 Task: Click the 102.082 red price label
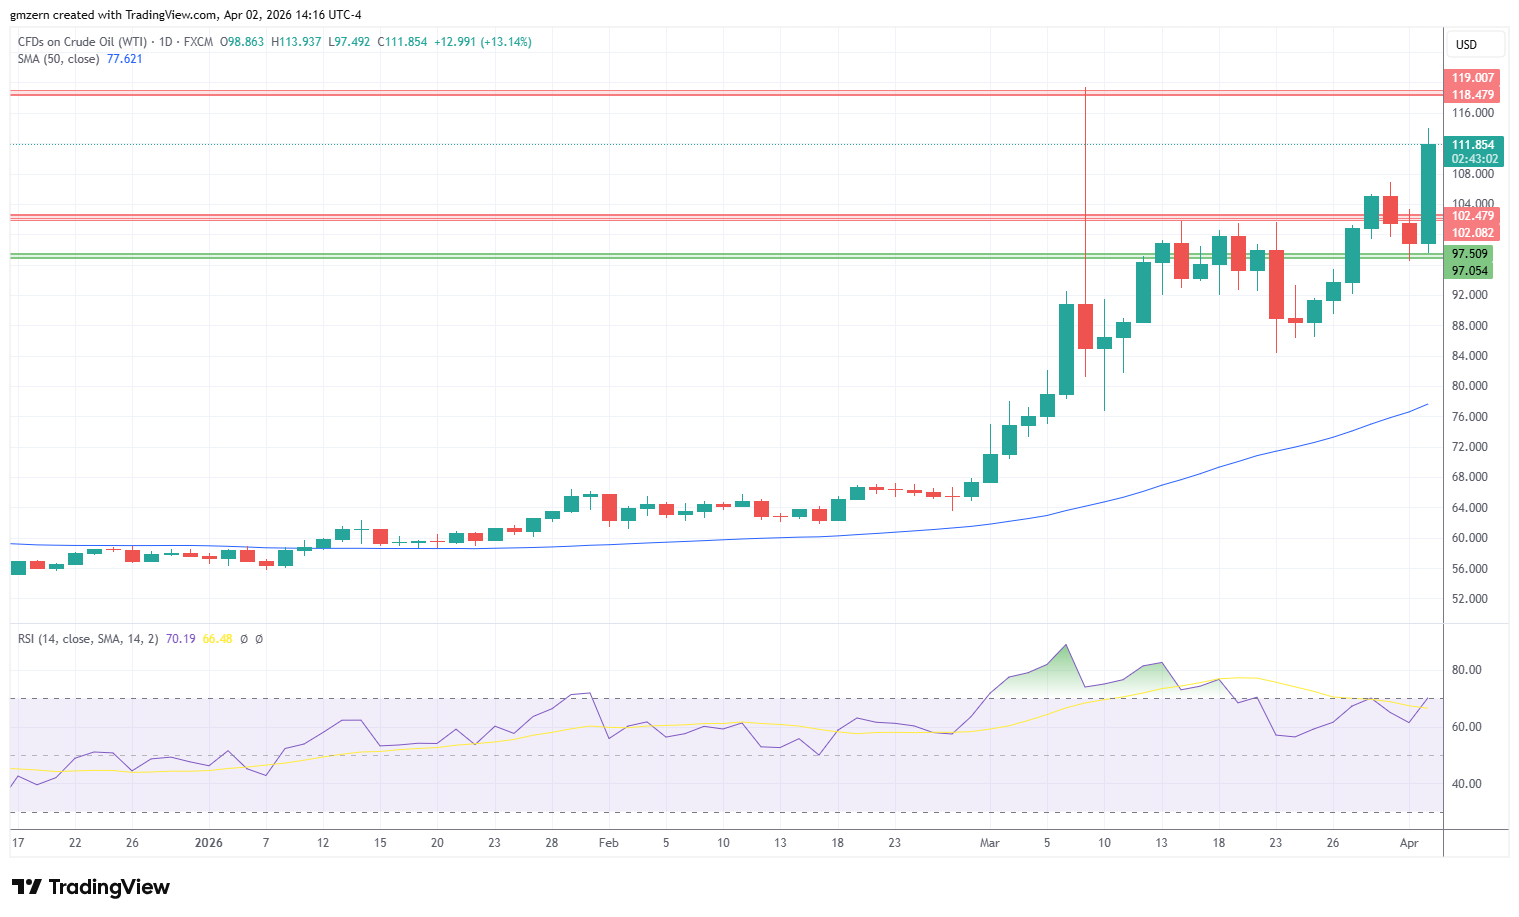coord(1473,233)
